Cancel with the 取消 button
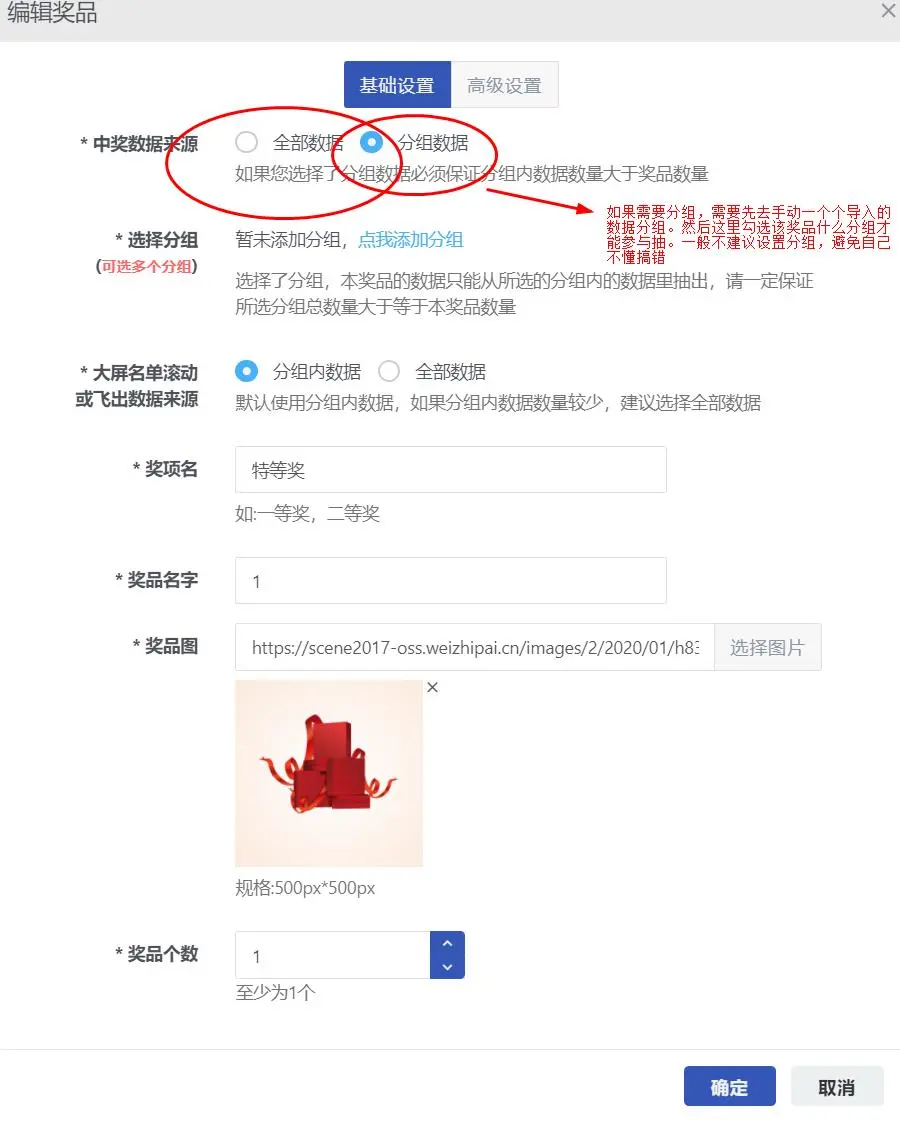Image resolution: width=900 pixels, height=1122 pixels. [x=837, y=1087]
